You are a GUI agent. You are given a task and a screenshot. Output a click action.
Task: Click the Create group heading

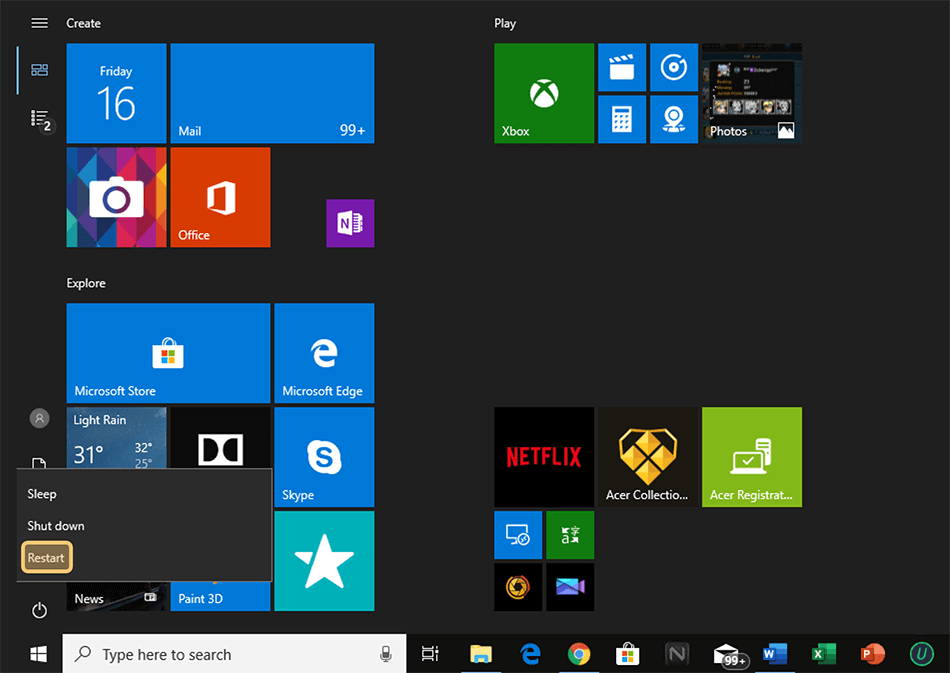[x=84, y=23]
